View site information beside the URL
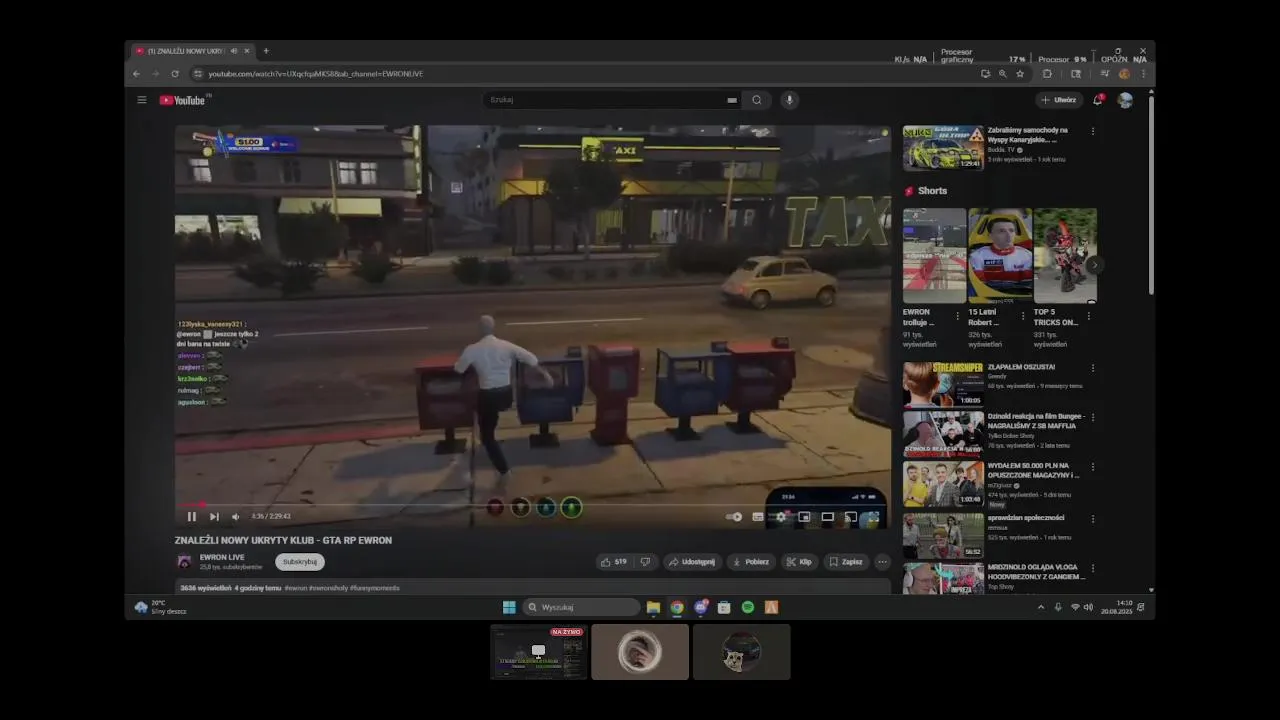 click(x=198, y=74)
